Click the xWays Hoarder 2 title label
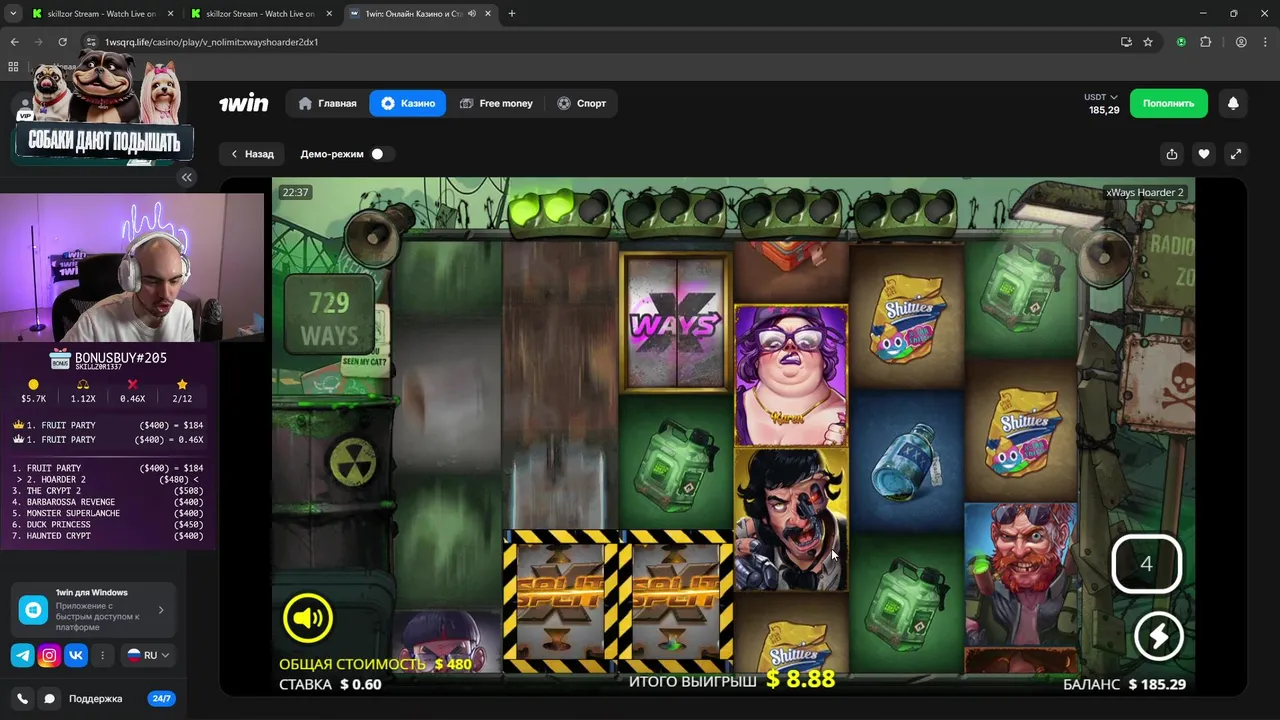The height and width of the screenshot is (720, 1280). pos(1145,192)
